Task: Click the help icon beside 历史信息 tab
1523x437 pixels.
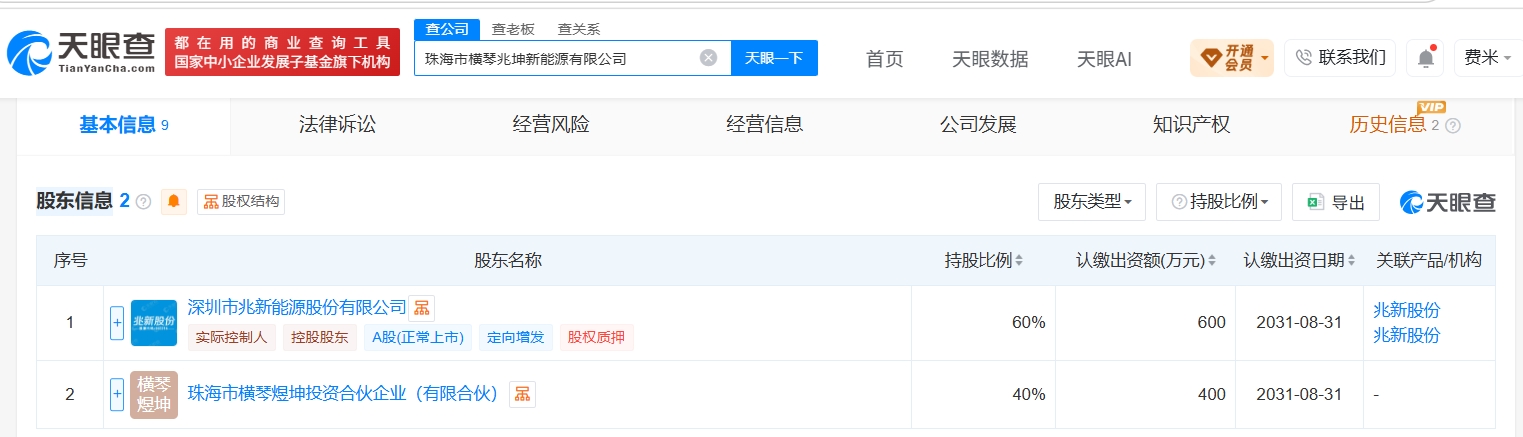Action: click(1453, 126)
